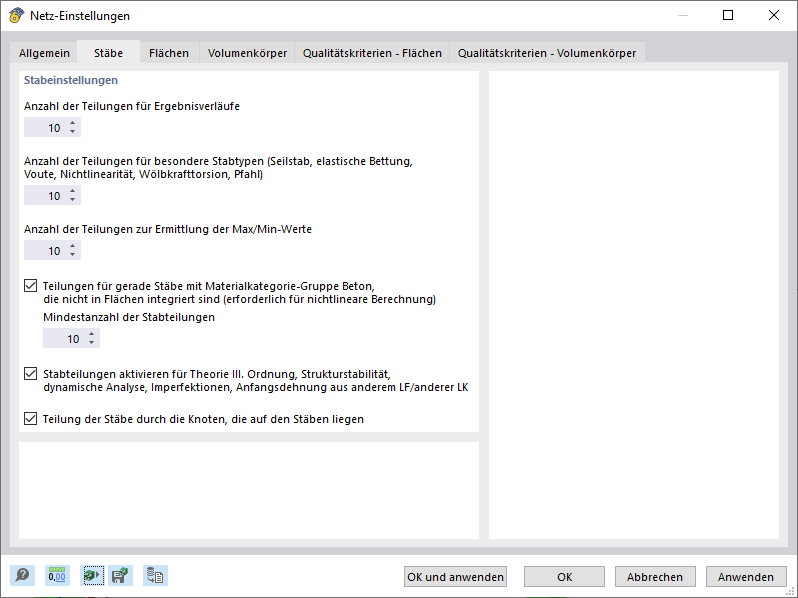Go to the Volumenkörper tab
Image resolution: width=798 pixels, height=598 pixels.
click(x=247, y=53)
